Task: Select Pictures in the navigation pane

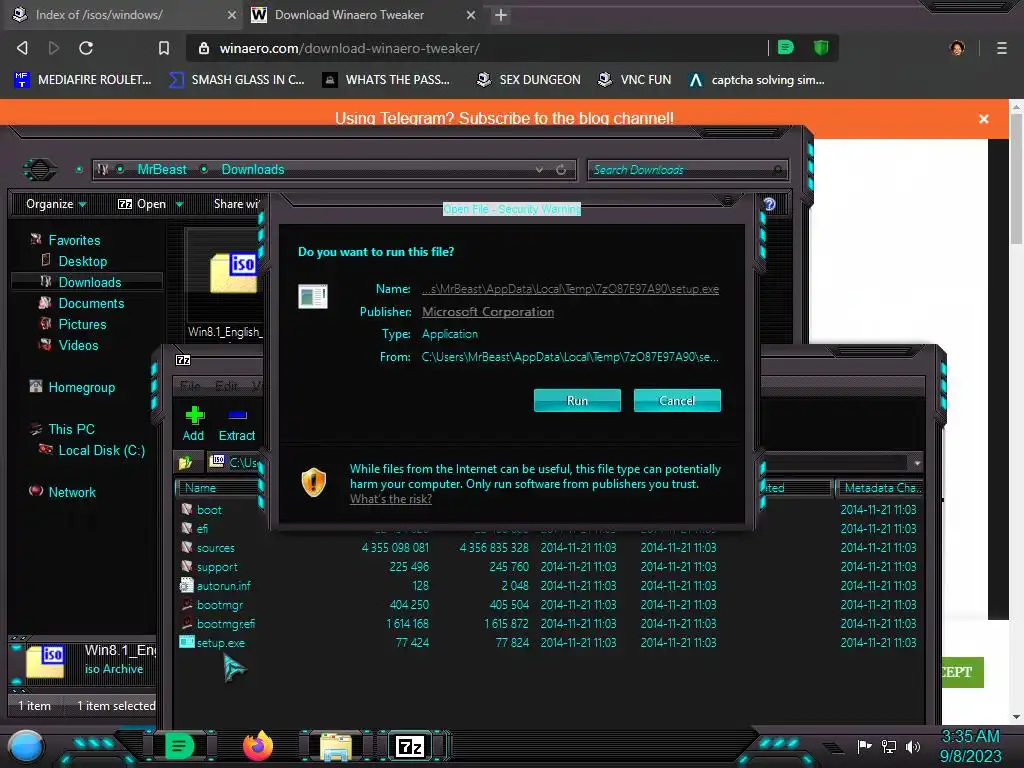Action: point(82,324)
